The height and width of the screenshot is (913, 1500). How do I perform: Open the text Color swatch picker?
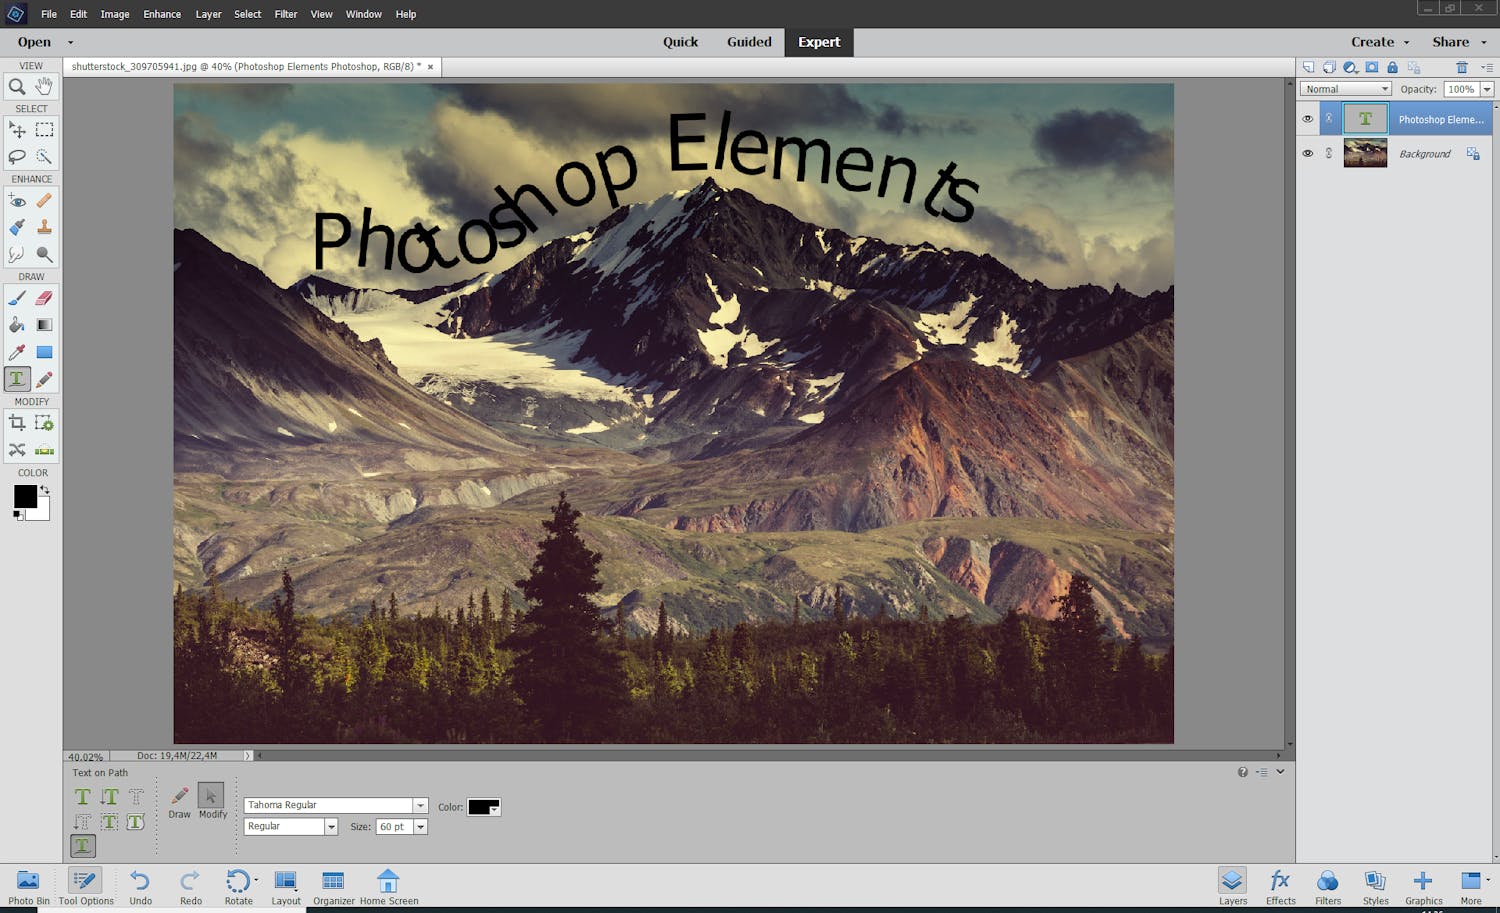pos(483,806)
